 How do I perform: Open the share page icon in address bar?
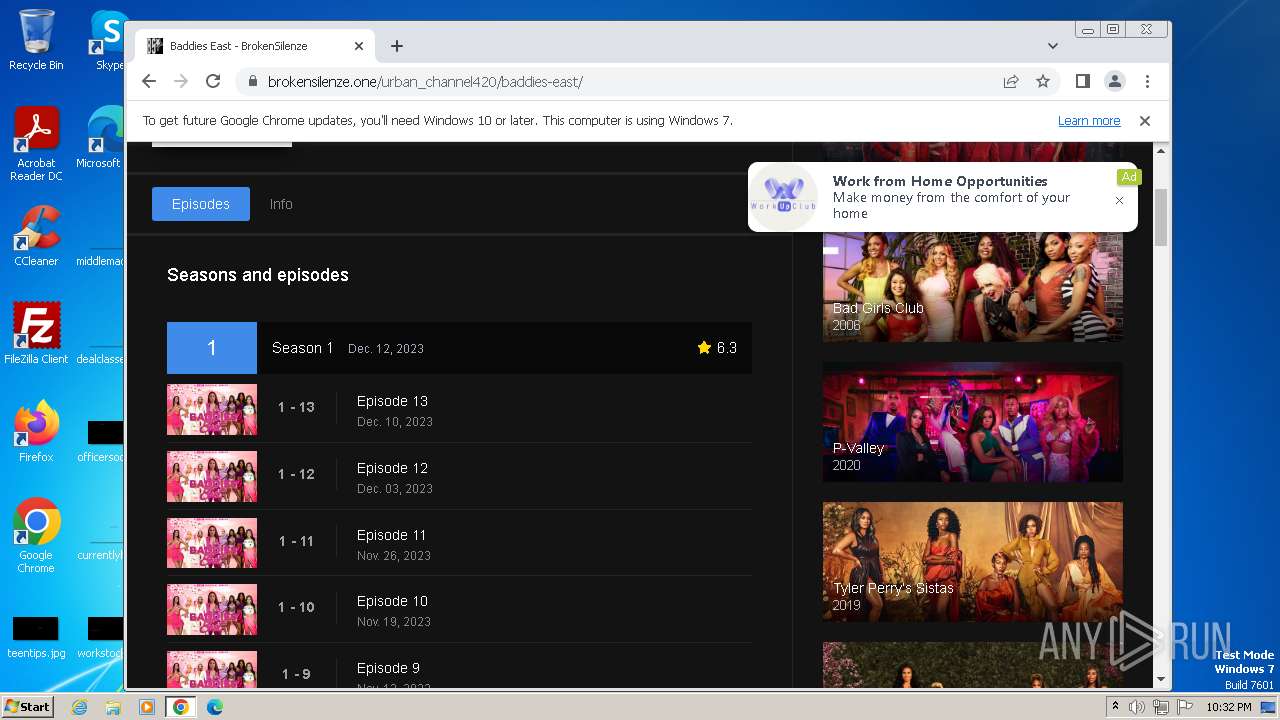click(x=1011, y=81)
